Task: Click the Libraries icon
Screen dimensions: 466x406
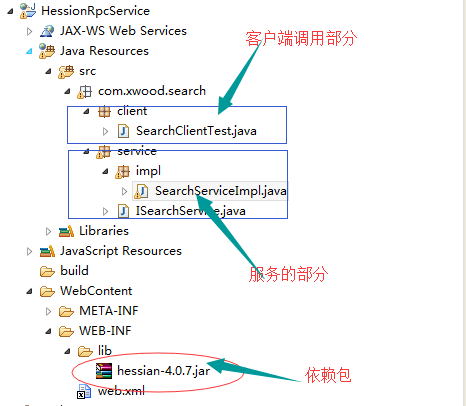Action: pyautogui.click(x=66, y=231)
